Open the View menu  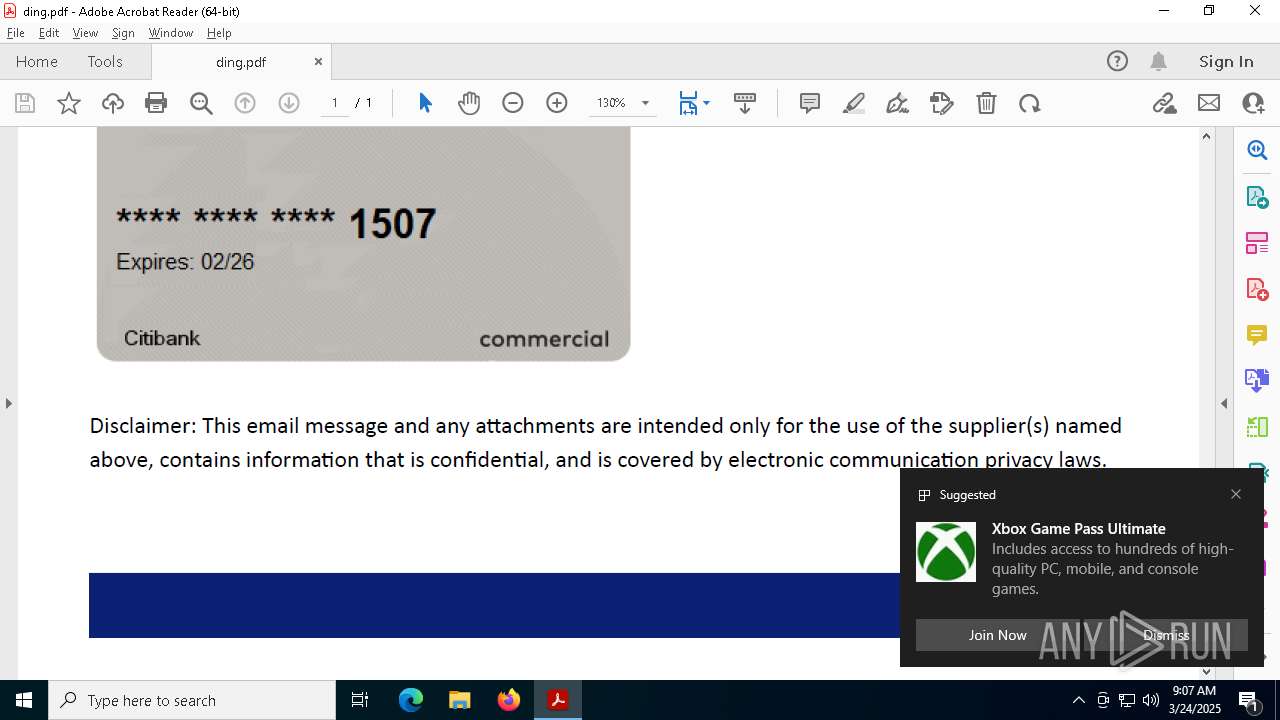point(85,33)
